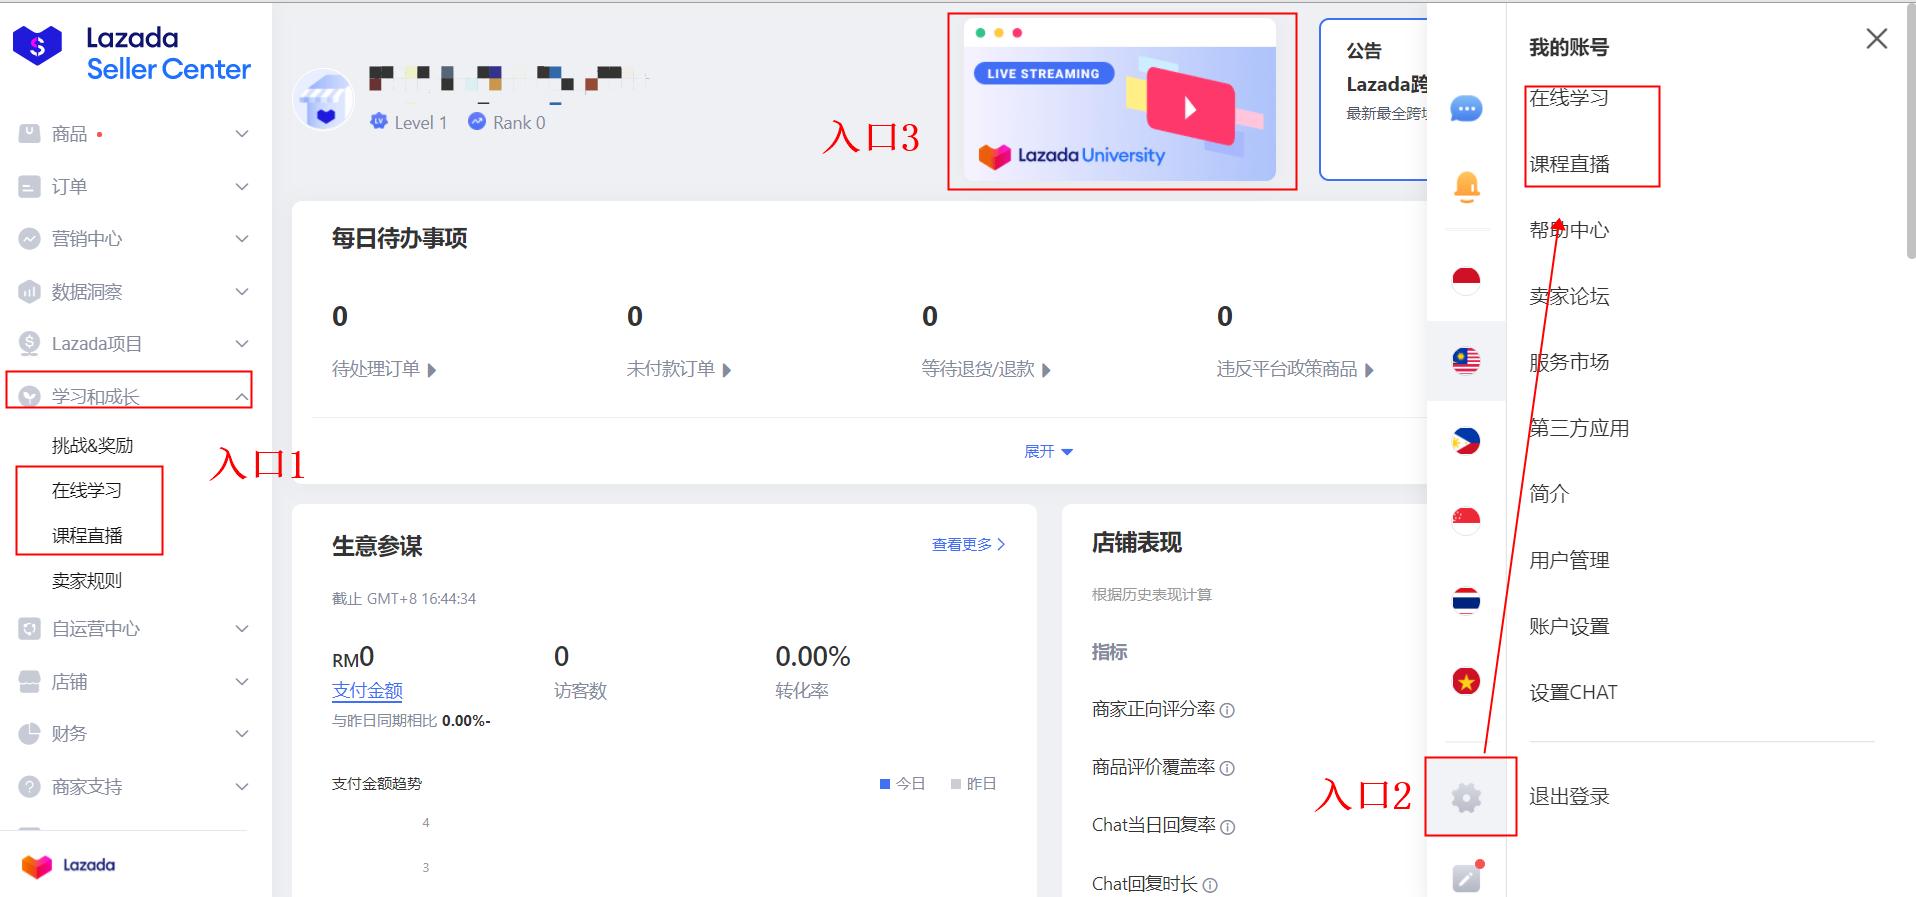Open the 等待退货/退款 link

(986, 369)
